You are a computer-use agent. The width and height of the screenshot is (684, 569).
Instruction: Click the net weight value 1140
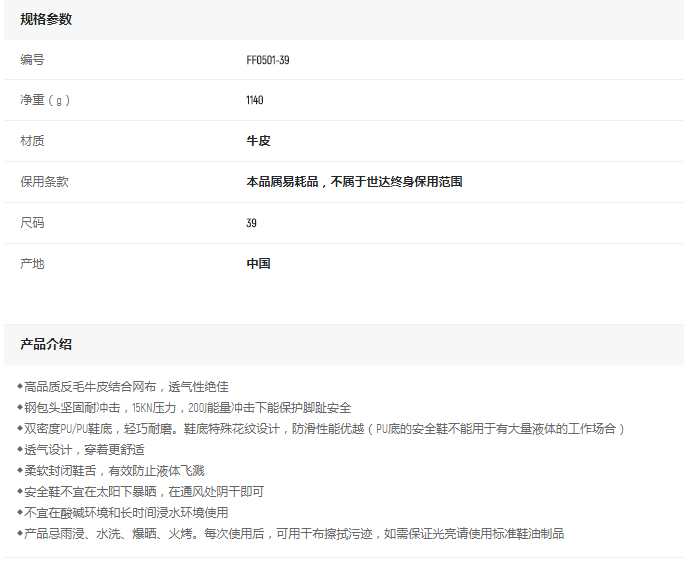[x=255, y=100]
